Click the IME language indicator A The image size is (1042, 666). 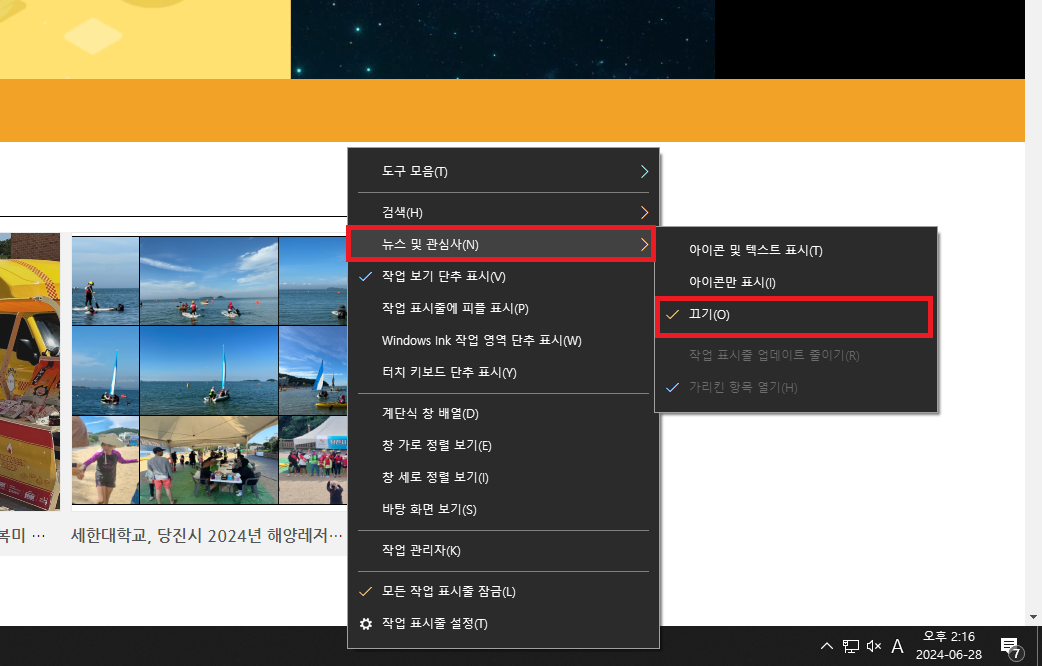(x=897, y=646)
